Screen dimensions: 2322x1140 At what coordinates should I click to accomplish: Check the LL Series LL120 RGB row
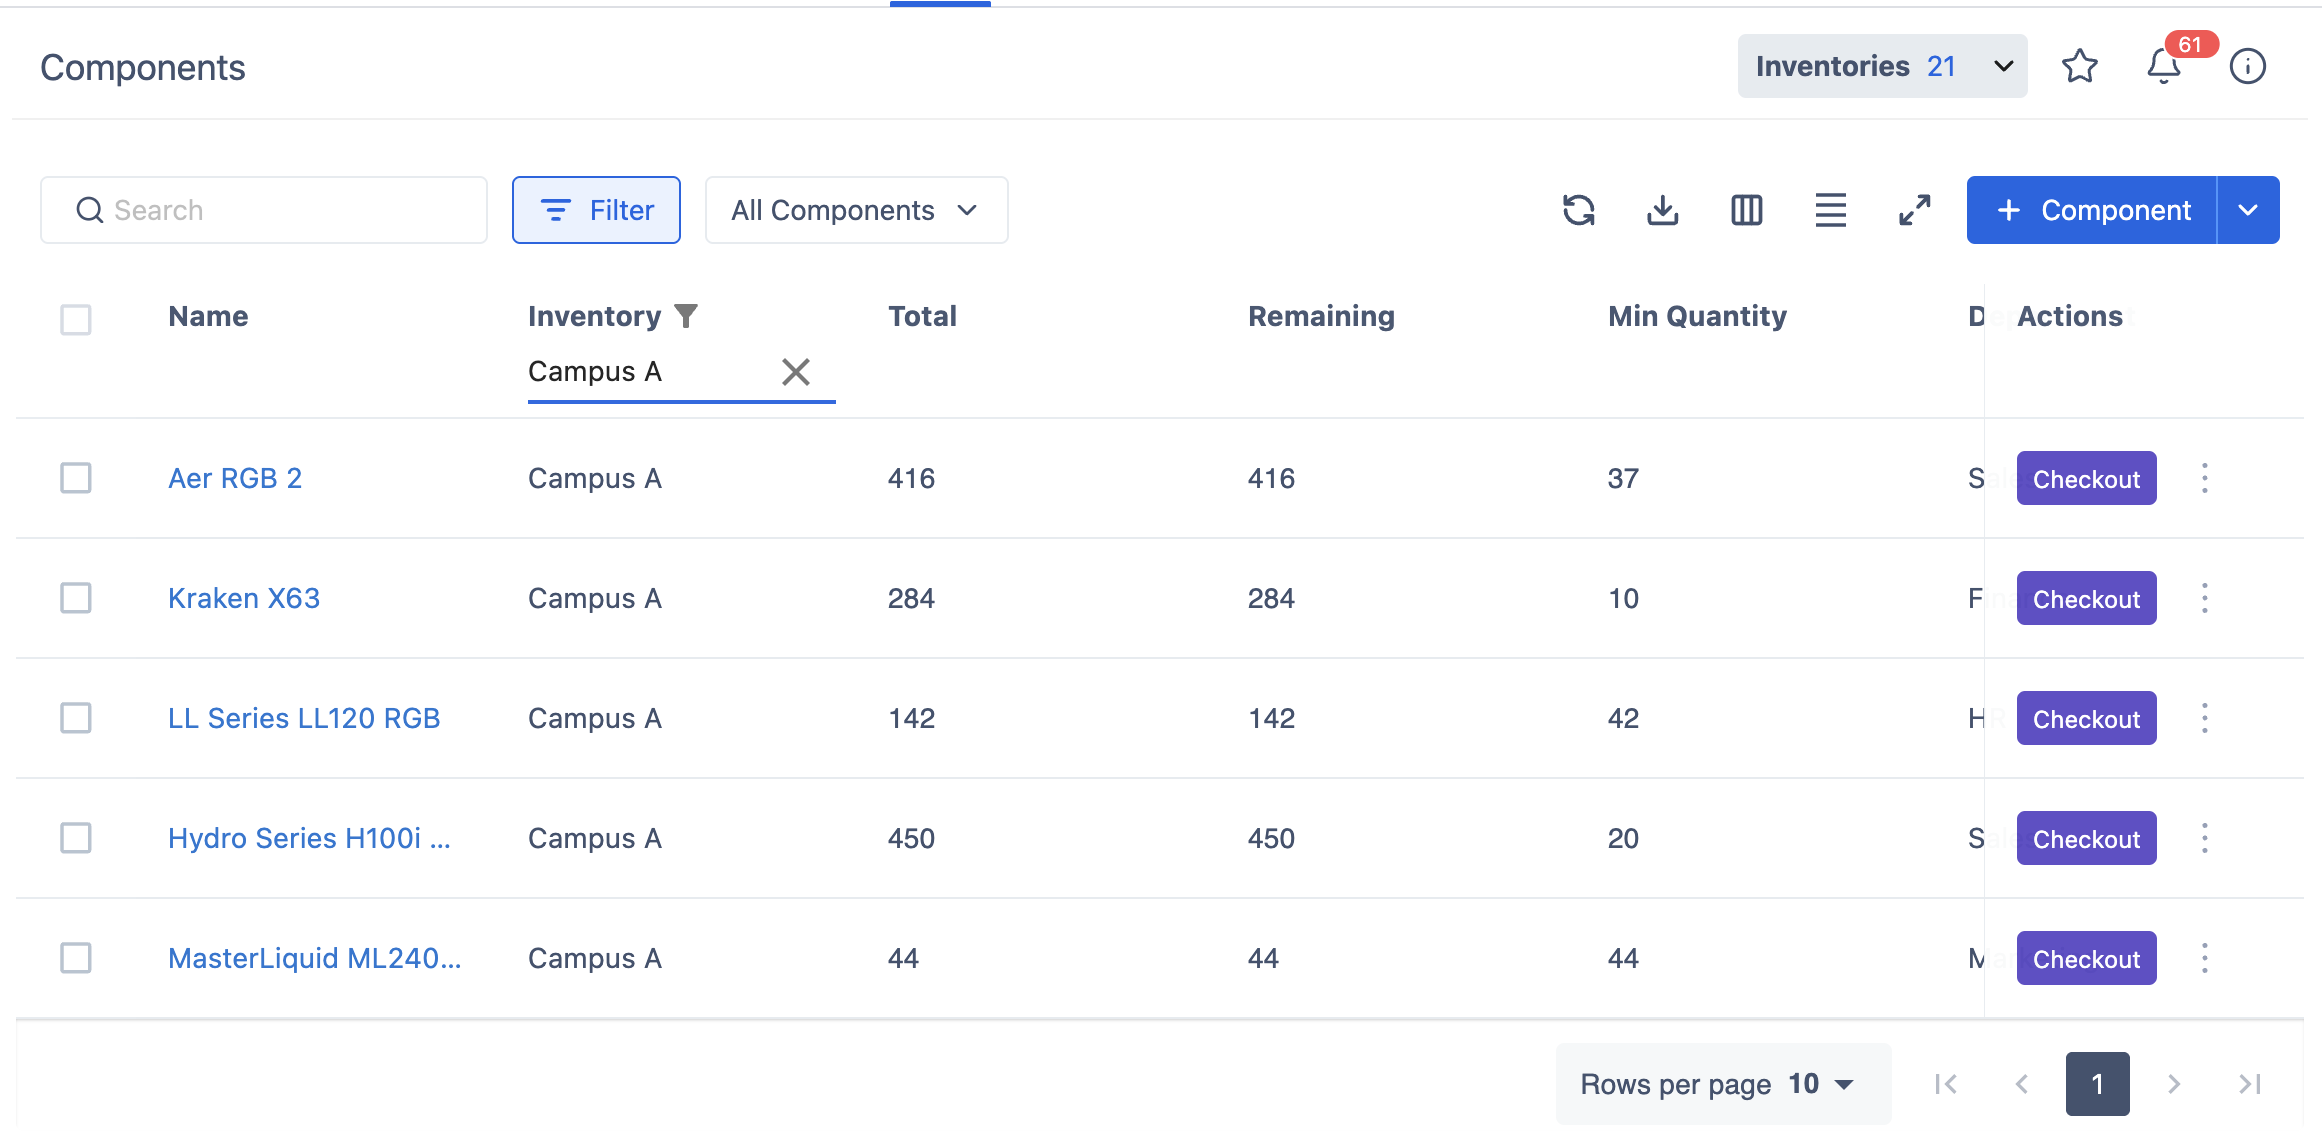pyautogui.click(x=76, y=718)
